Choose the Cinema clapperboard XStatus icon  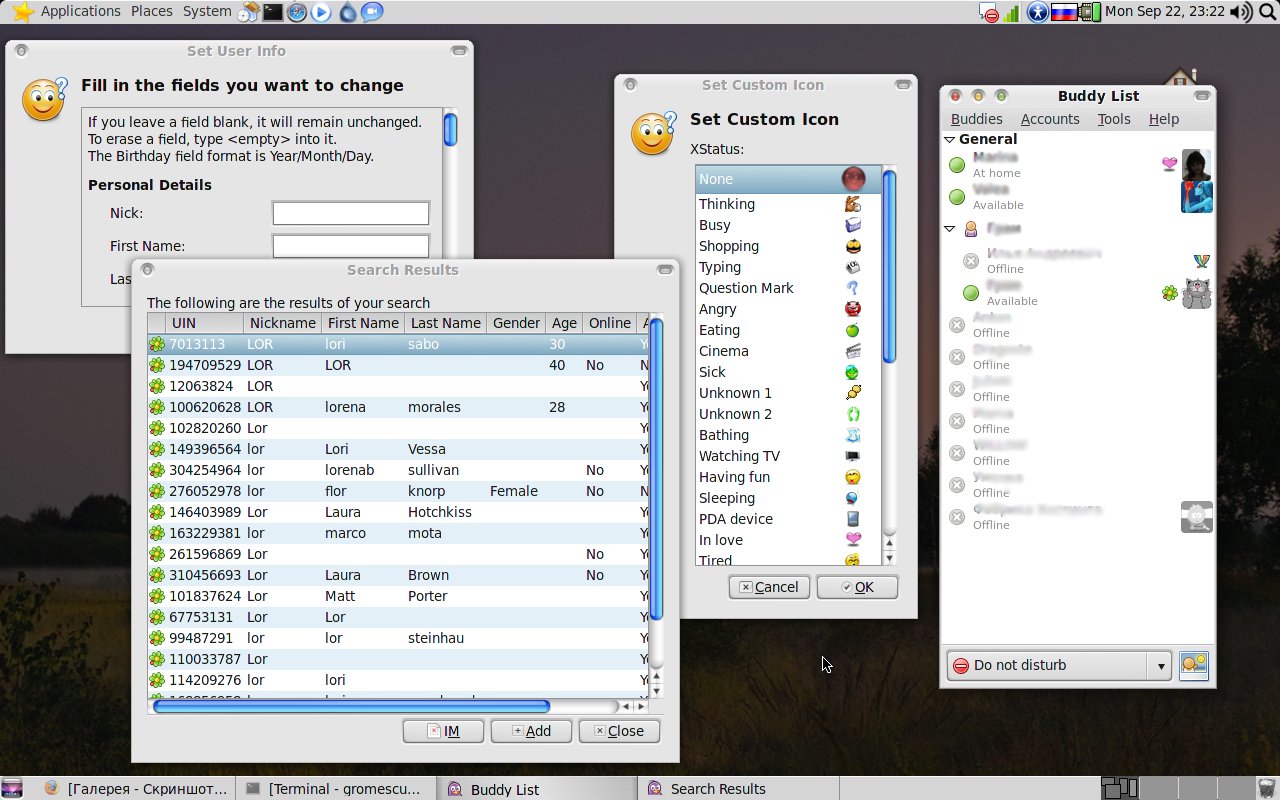click(x=852, y=351)
